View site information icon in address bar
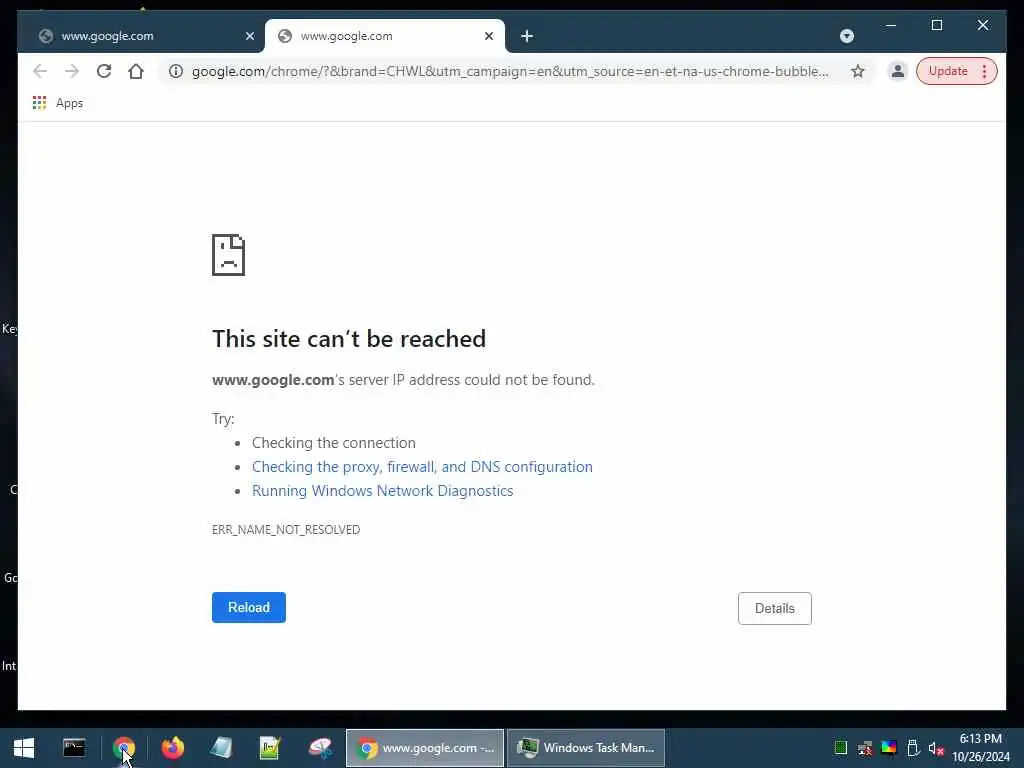Image resolution: width=1024 pixels, height=768 pixels. 176,71
